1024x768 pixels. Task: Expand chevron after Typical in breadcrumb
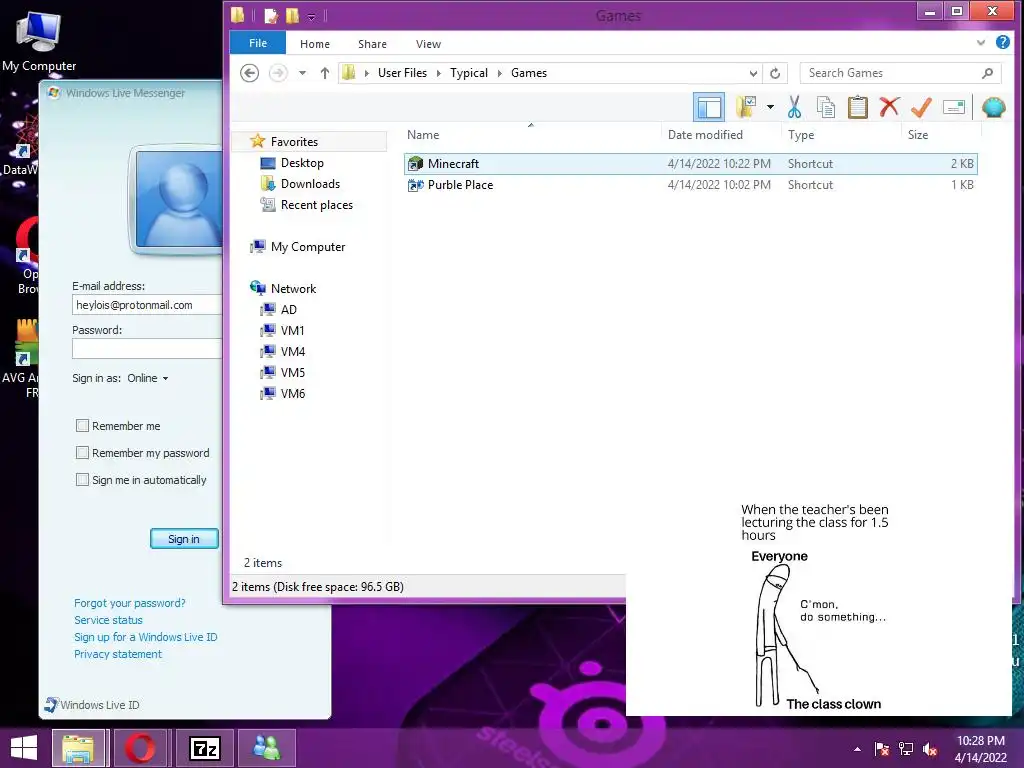click(x=500, y=73)
